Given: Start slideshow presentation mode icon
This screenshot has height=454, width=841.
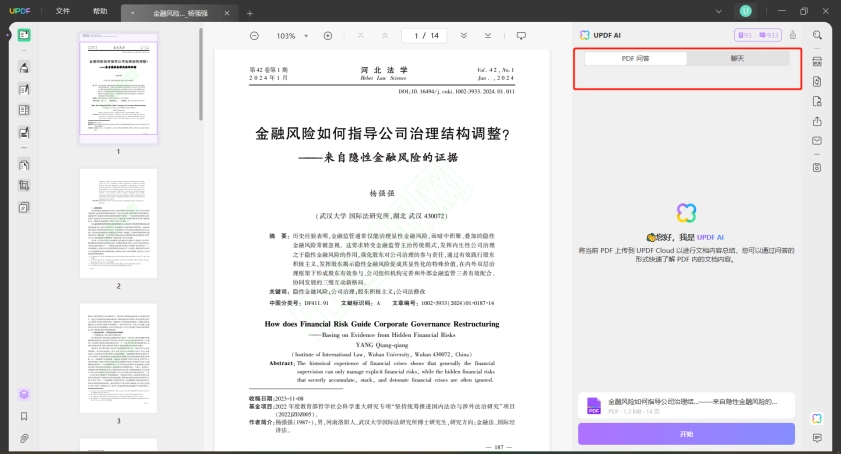Looking at the screenshot, I should (x=521, y=36).
